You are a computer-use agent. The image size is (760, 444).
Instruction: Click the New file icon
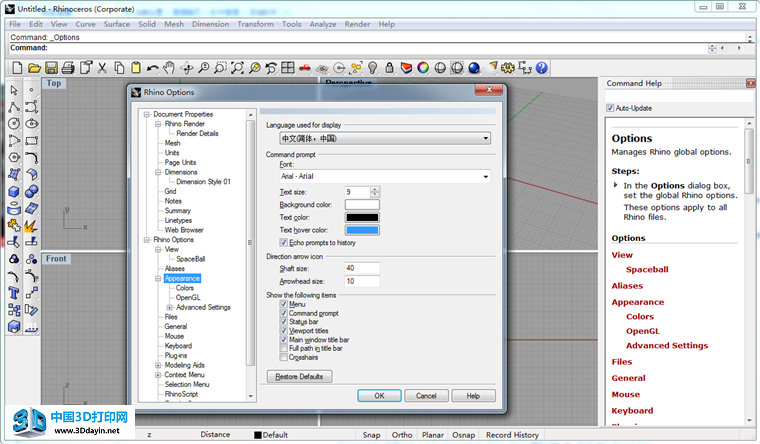(17, 68)
